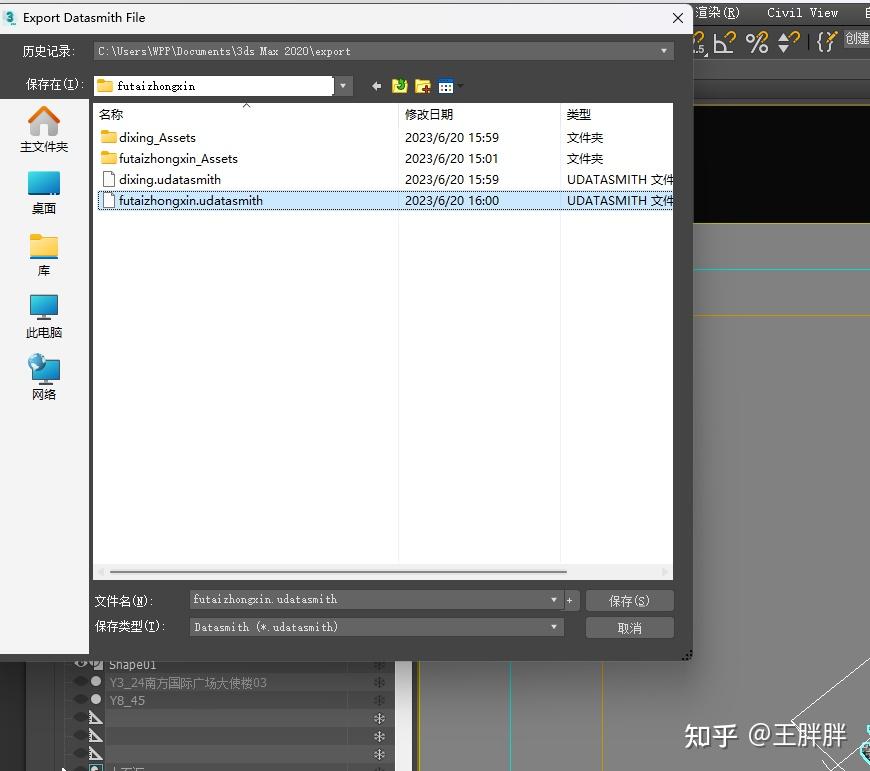Toggle the freeze snowflake next to Y8_45
The height and width of the screenshot is (771, 870).
tap(378, 700)
